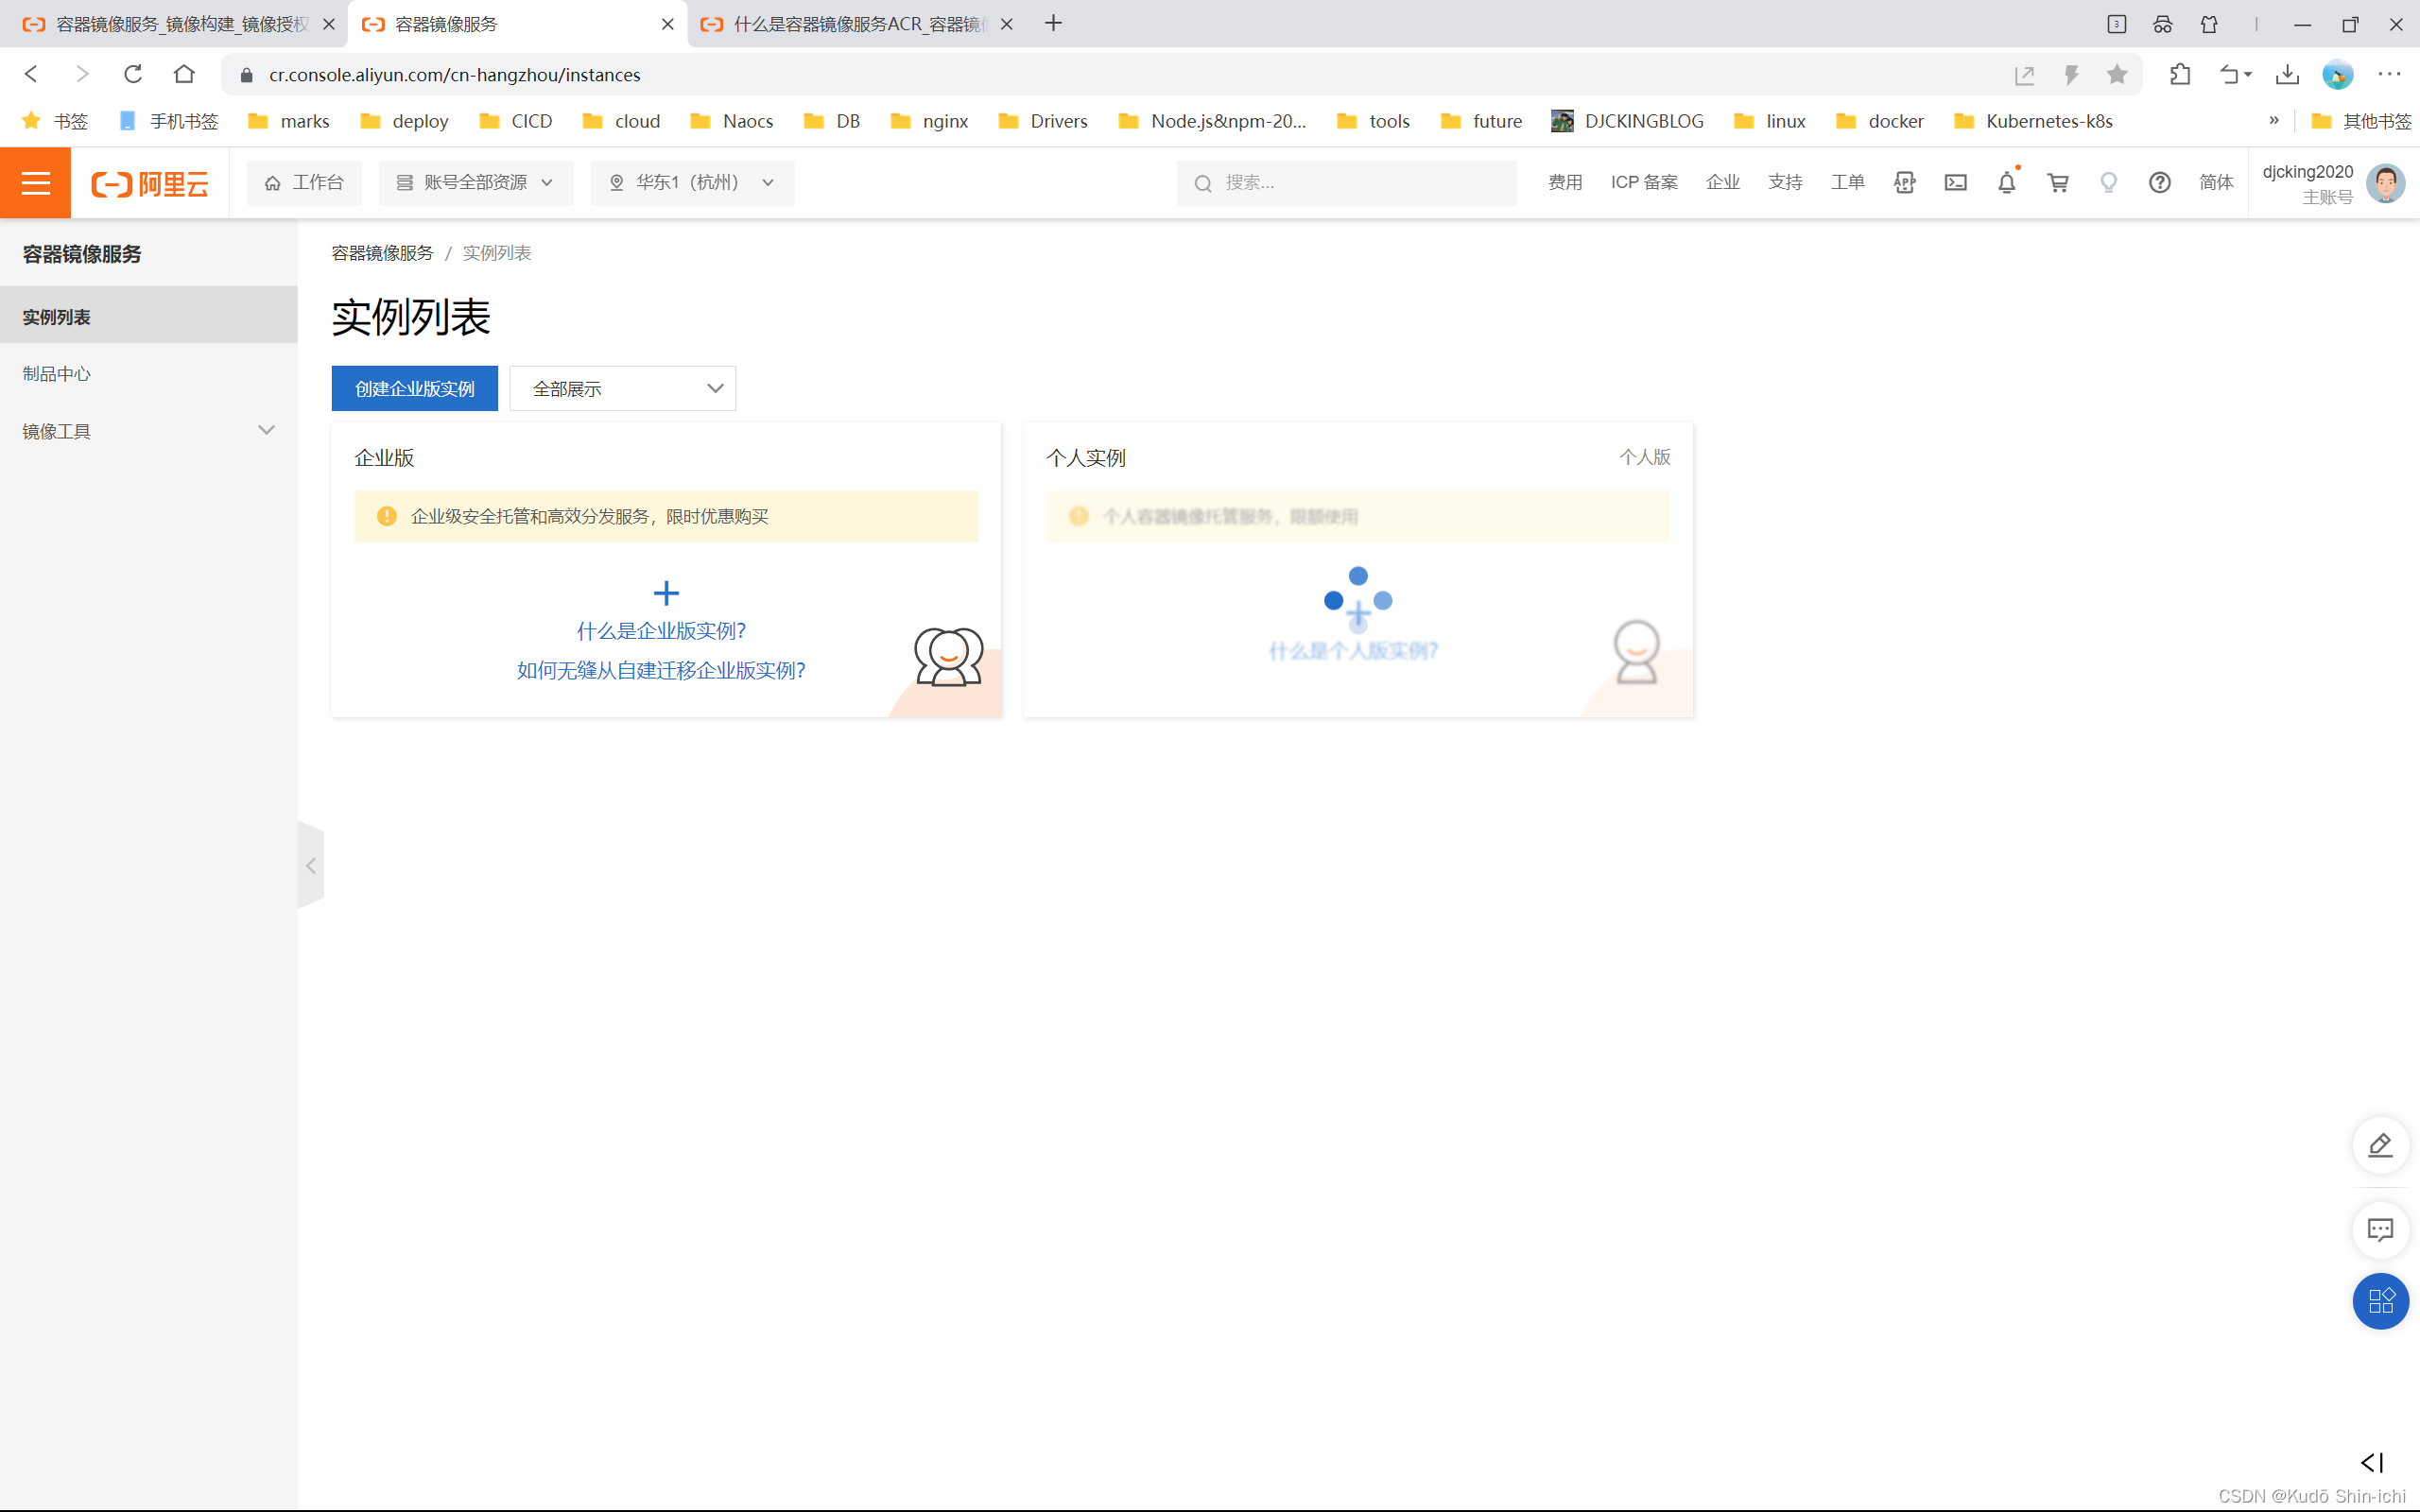Open 什么是企业版实例? link
2420x1512 pixels.
pyautogui.click(x=661, y=631)
